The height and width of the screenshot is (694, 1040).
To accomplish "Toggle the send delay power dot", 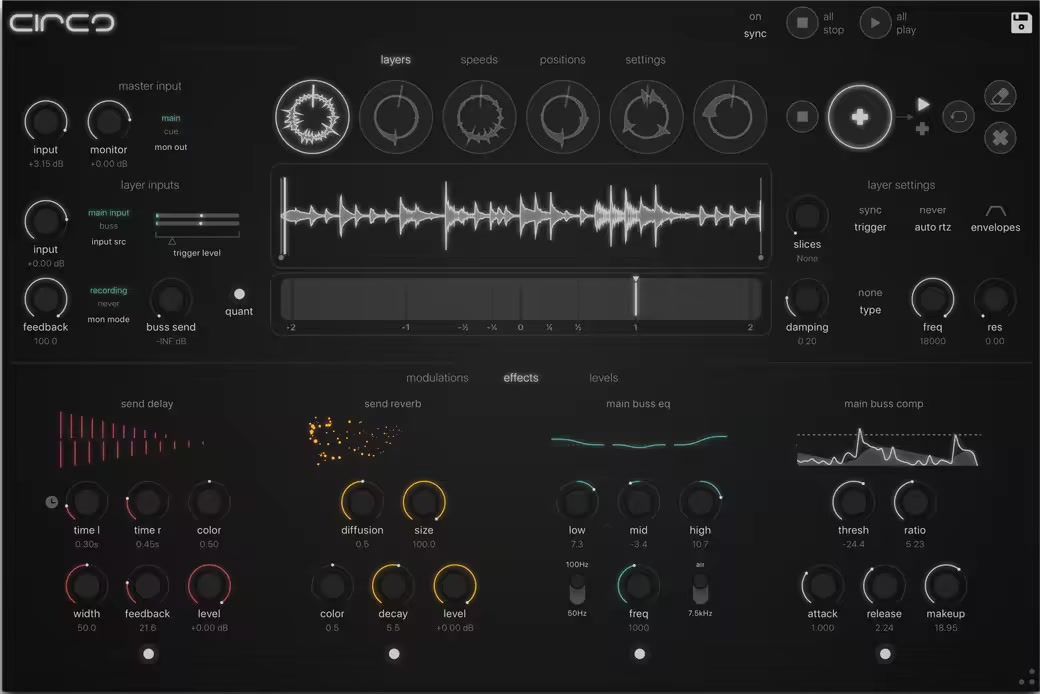I will [149, 654].
